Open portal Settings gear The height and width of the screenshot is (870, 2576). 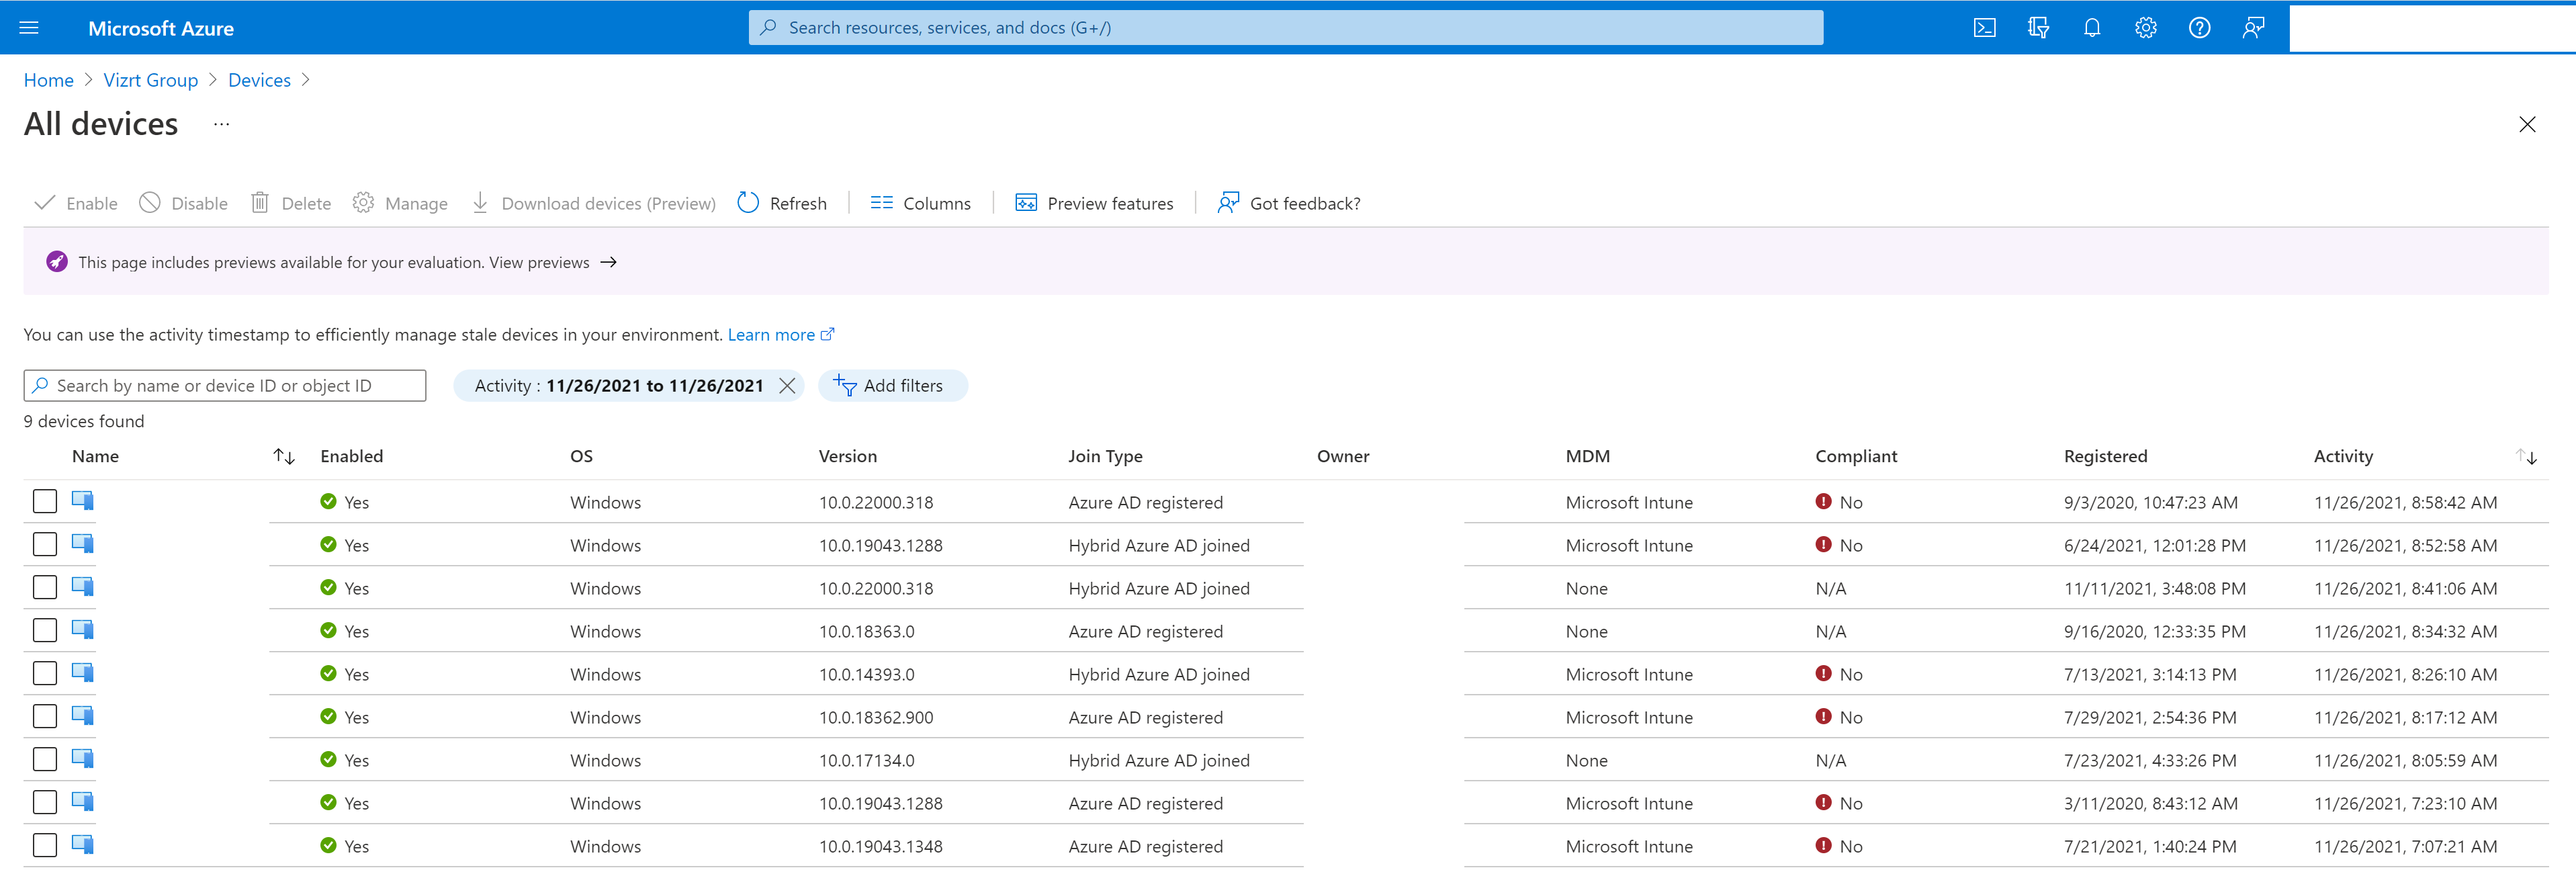tap(2145, 28)
